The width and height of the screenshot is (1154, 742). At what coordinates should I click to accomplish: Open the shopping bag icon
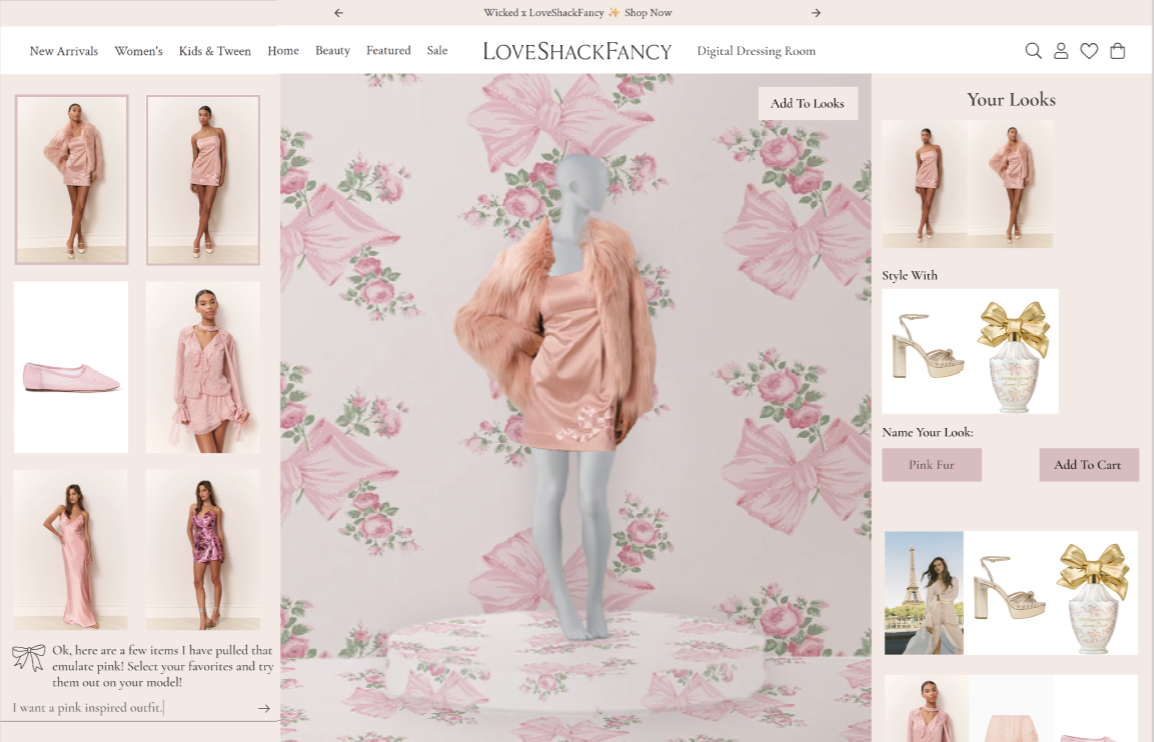tap(1117, 51)
